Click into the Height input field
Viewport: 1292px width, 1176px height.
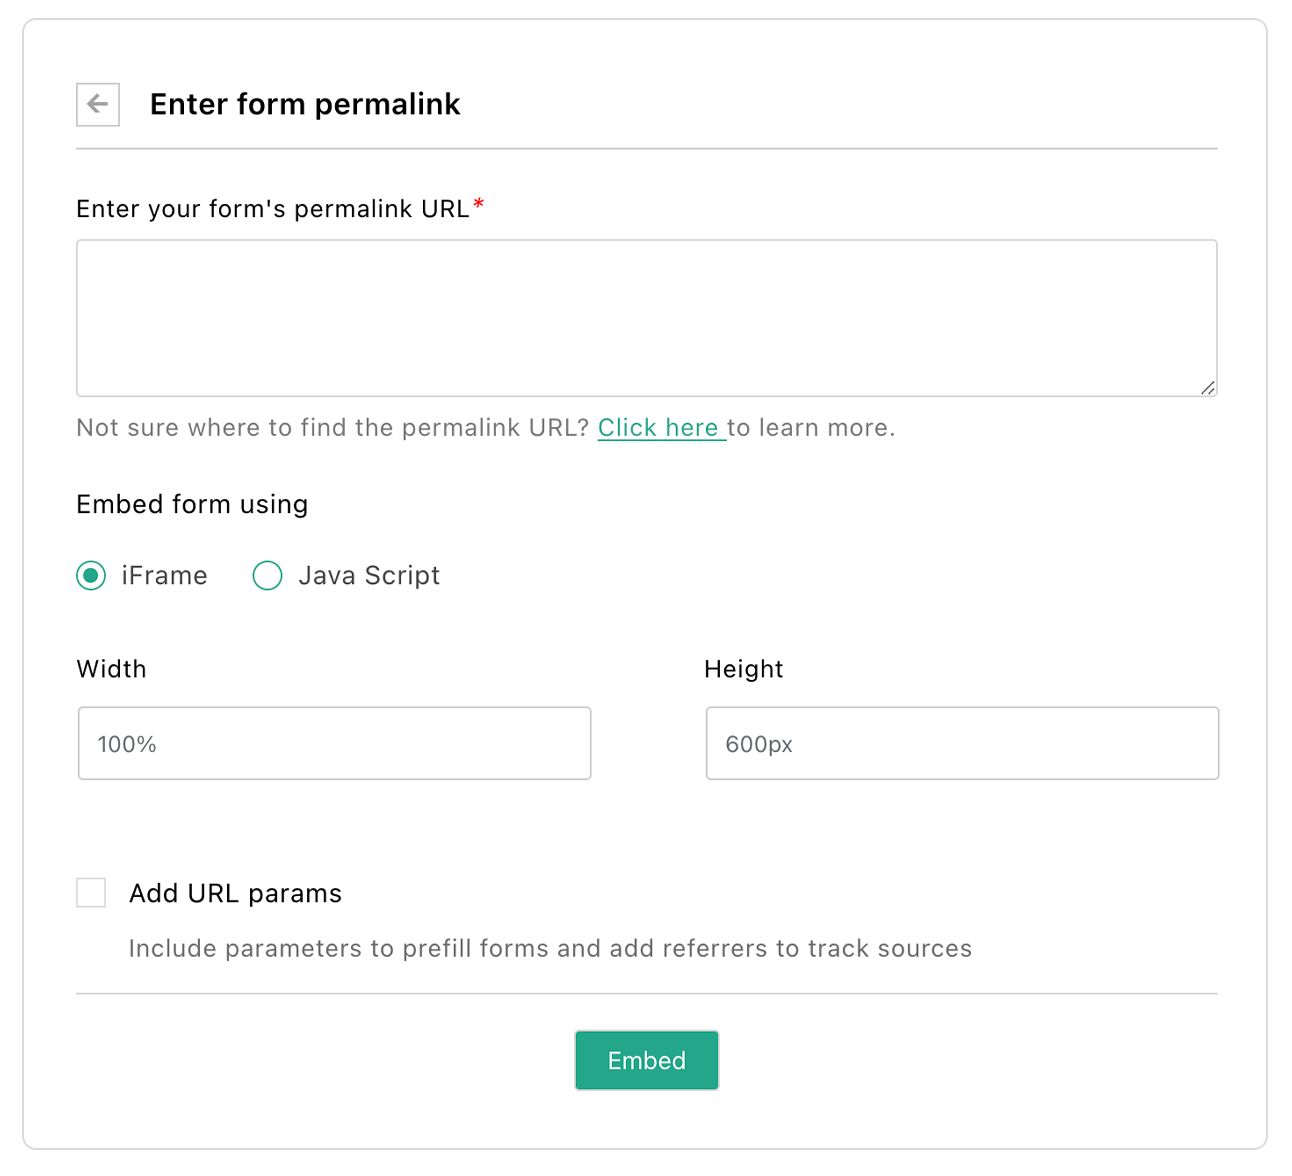pos(962,743)
